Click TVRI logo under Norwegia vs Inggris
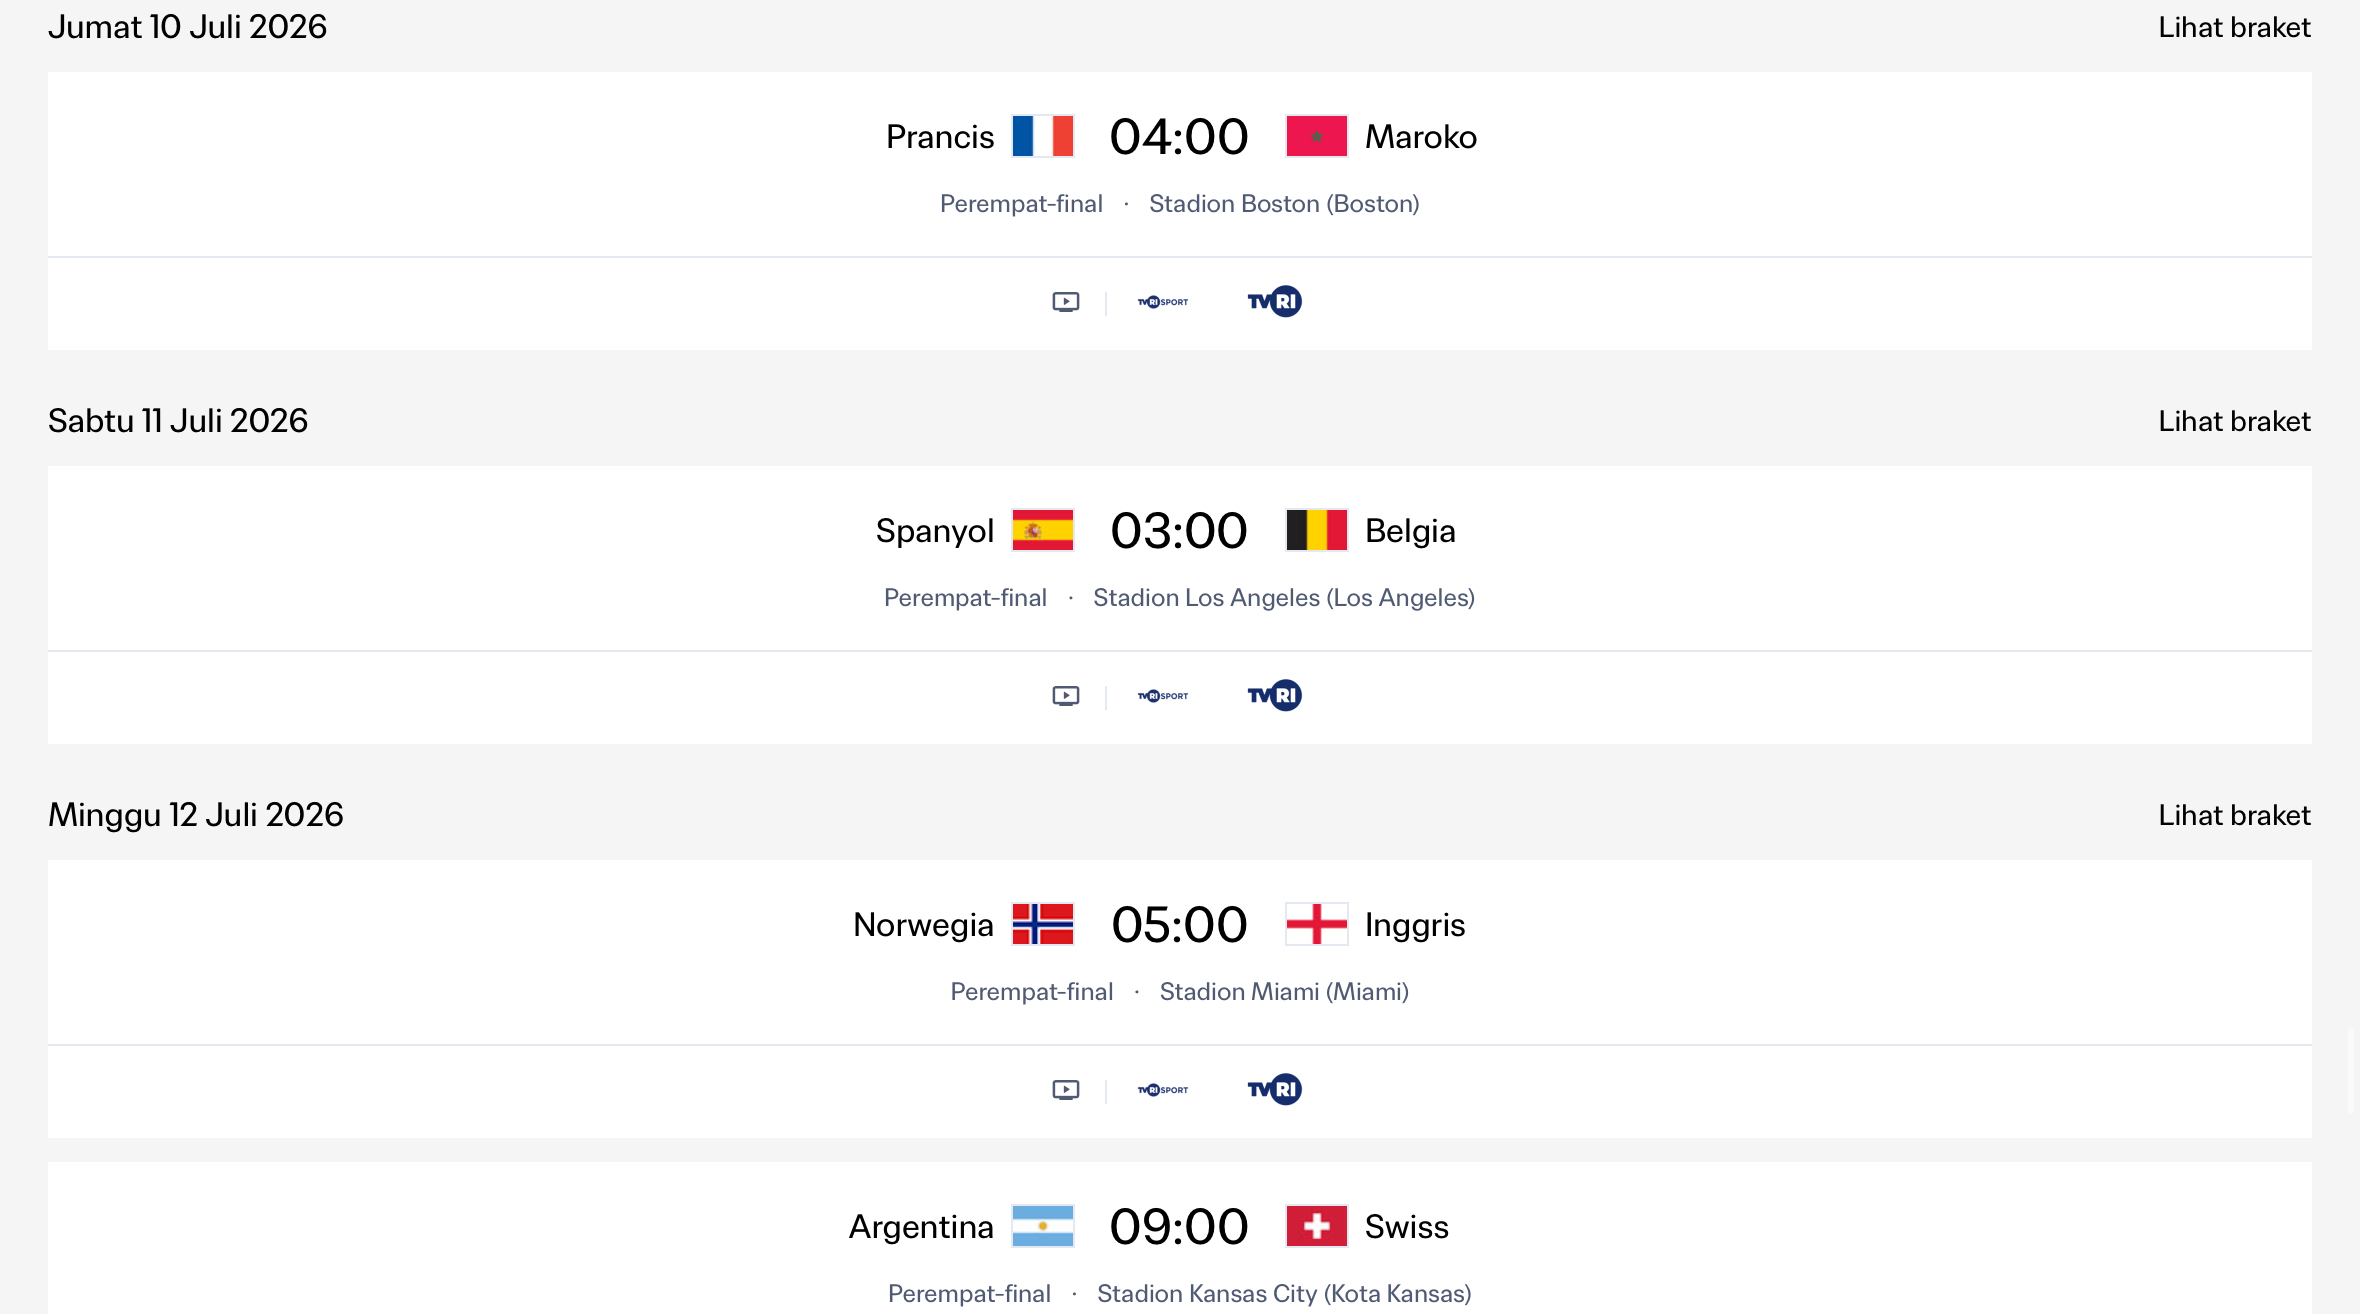Viewport: 2360px width, 1314px height. click(x=1274, y=1089)
